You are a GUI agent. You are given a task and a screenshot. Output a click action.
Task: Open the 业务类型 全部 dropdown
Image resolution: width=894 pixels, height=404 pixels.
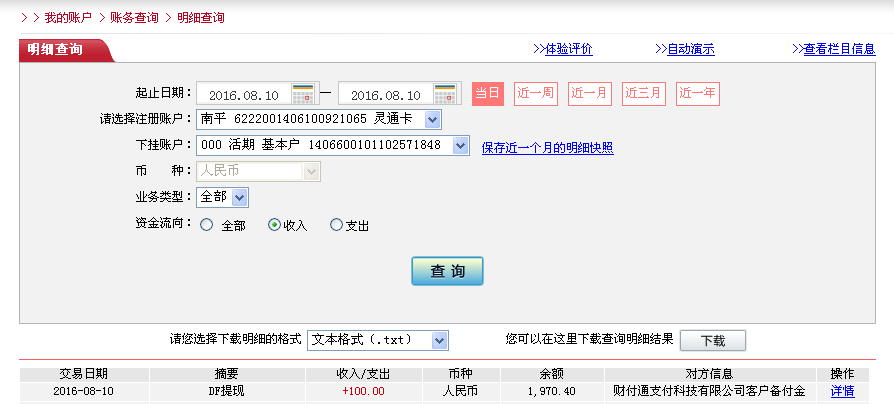pos(240,198)
